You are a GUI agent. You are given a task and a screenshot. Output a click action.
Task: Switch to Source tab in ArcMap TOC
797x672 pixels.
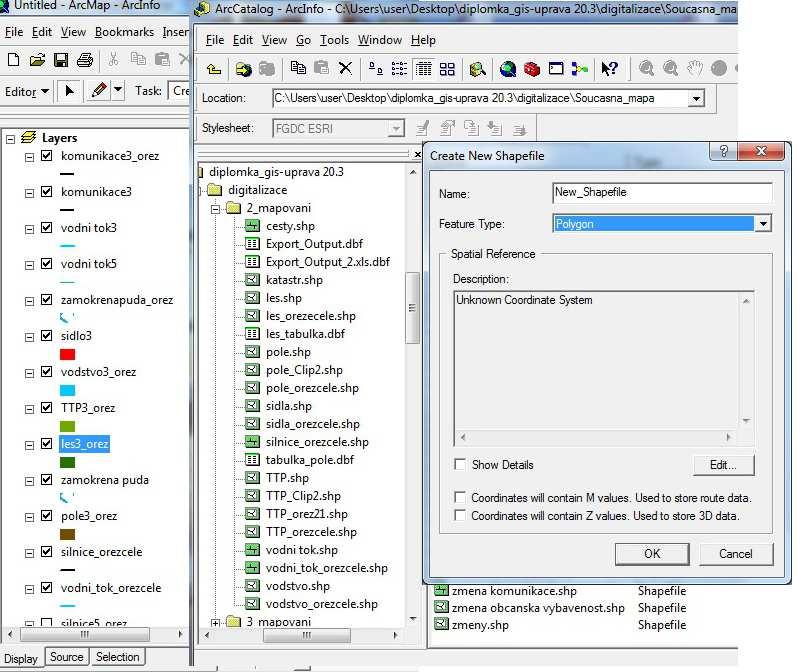click(67, 657)
